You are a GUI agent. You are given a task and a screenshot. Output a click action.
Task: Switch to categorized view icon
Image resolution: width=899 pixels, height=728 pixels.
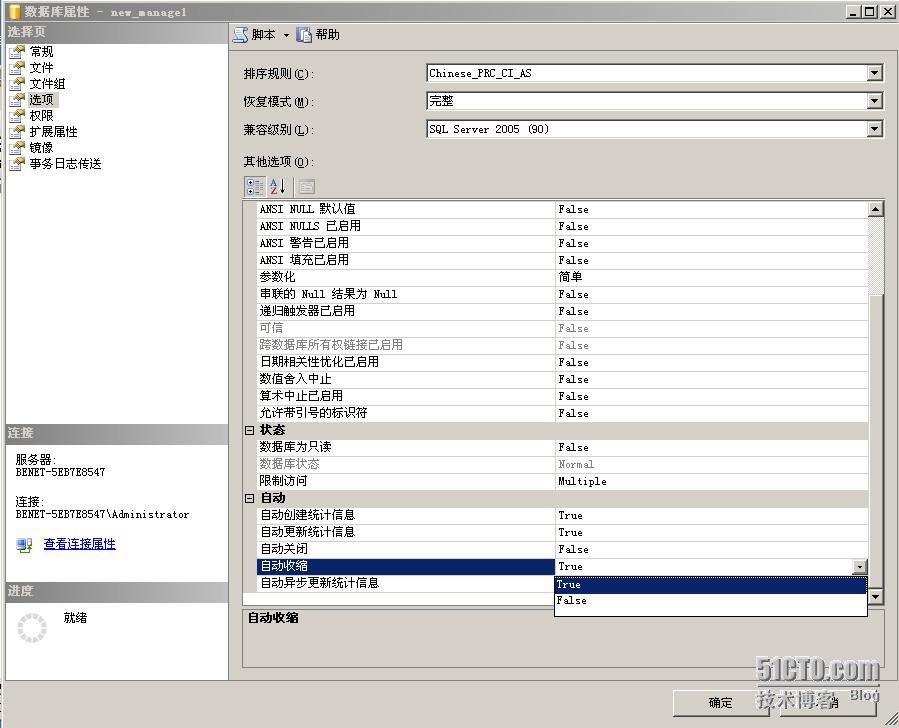[x=255, y=186]
